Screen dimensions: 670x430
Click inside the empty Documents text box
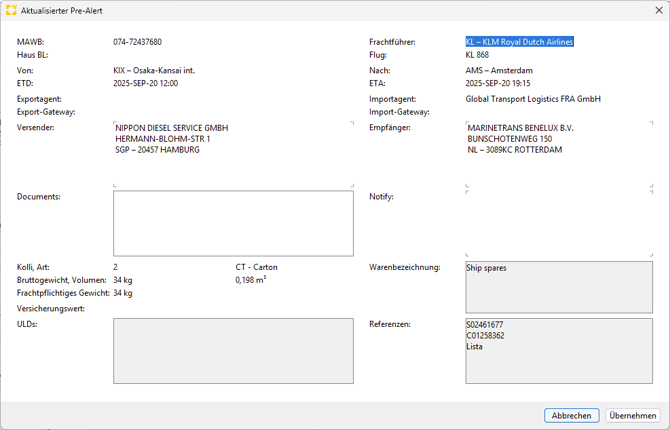233,224
